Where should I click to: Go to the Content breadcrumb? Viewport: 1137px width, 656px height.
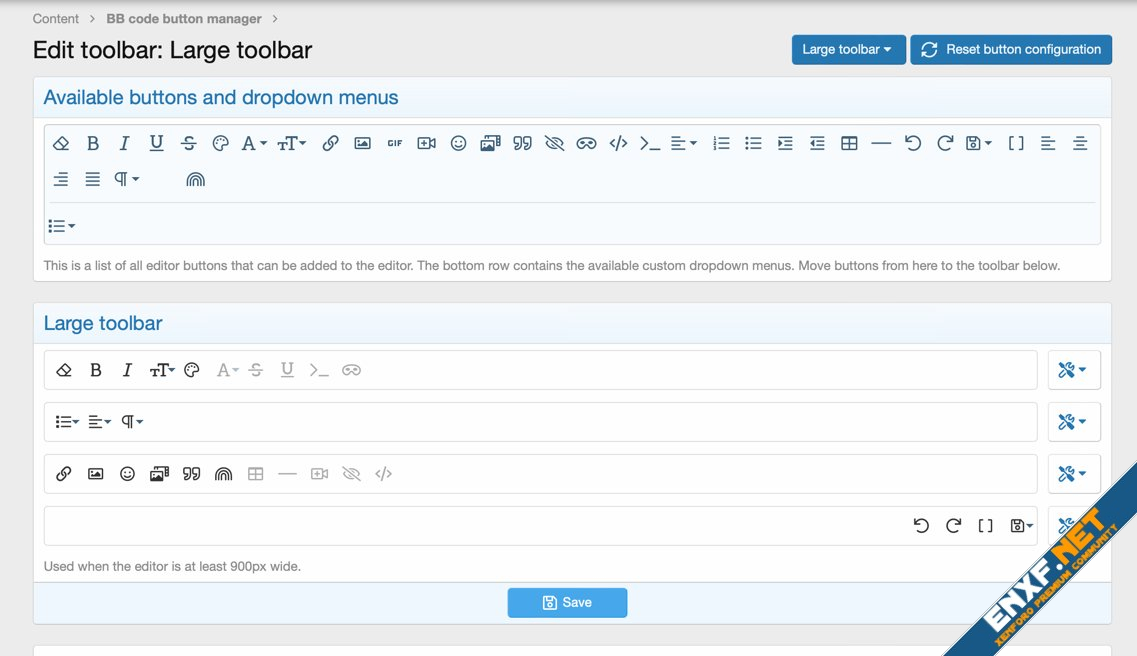pyautogui.click(x=55, y=19)
